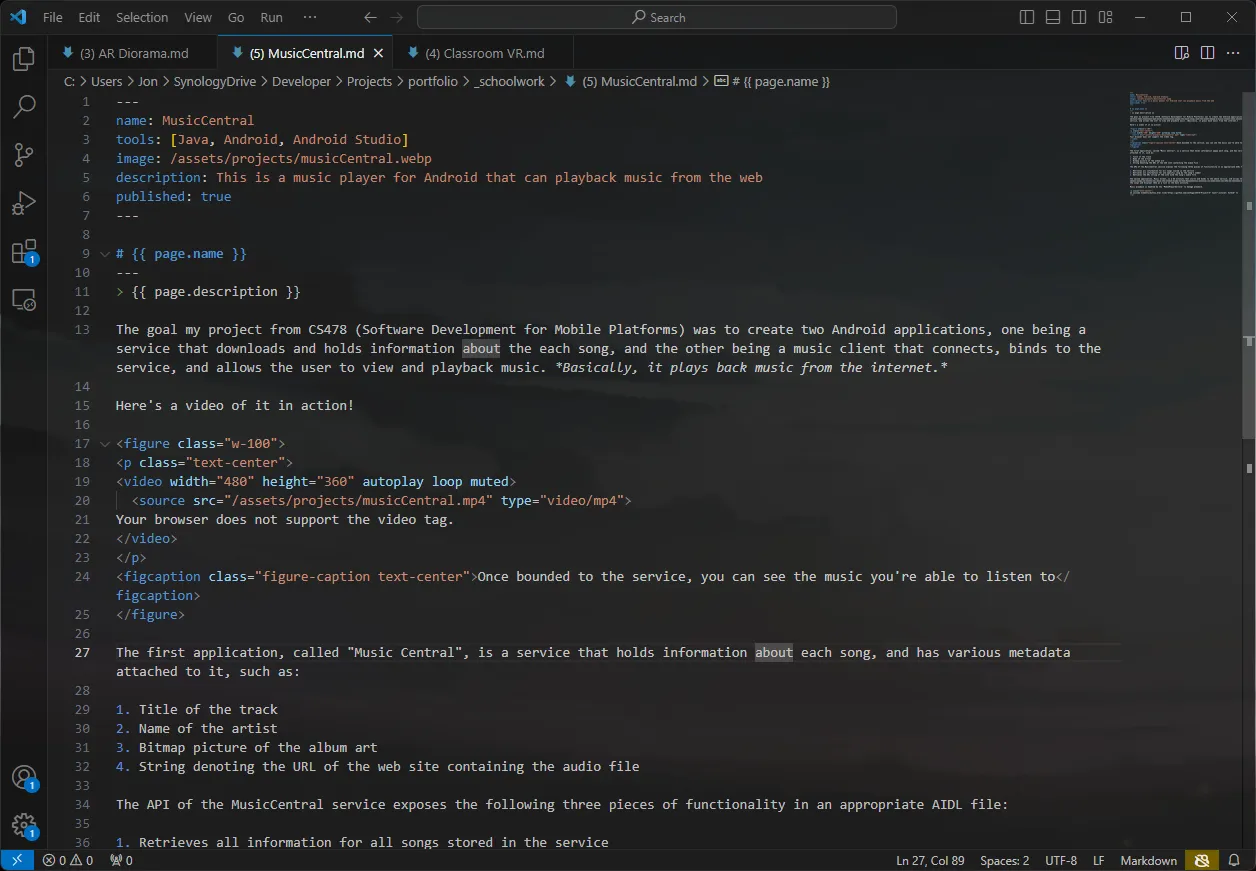Open the Explorer view in the activity bar
Screen dimensions: 1256x871
click(24, 59)
